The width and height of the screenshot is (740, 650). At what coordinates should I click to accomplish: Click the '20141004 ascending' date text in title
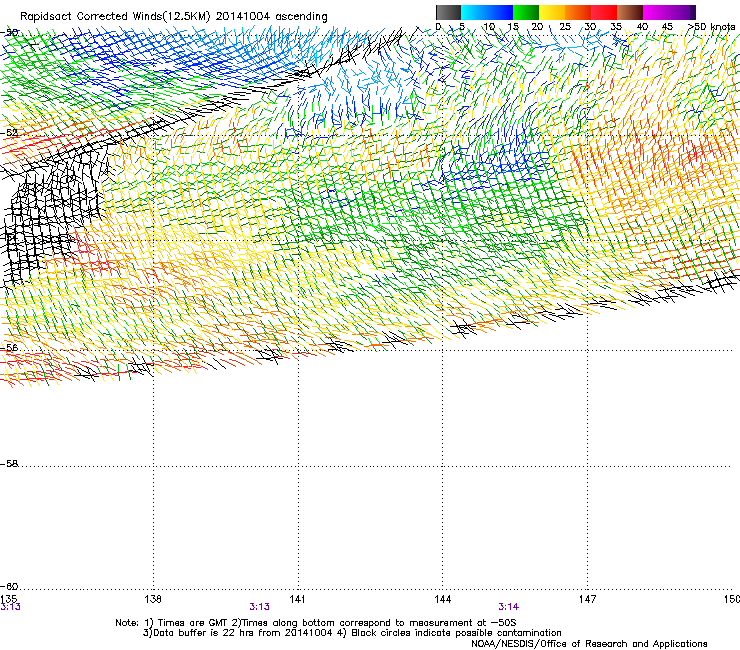tap(272, 17)
